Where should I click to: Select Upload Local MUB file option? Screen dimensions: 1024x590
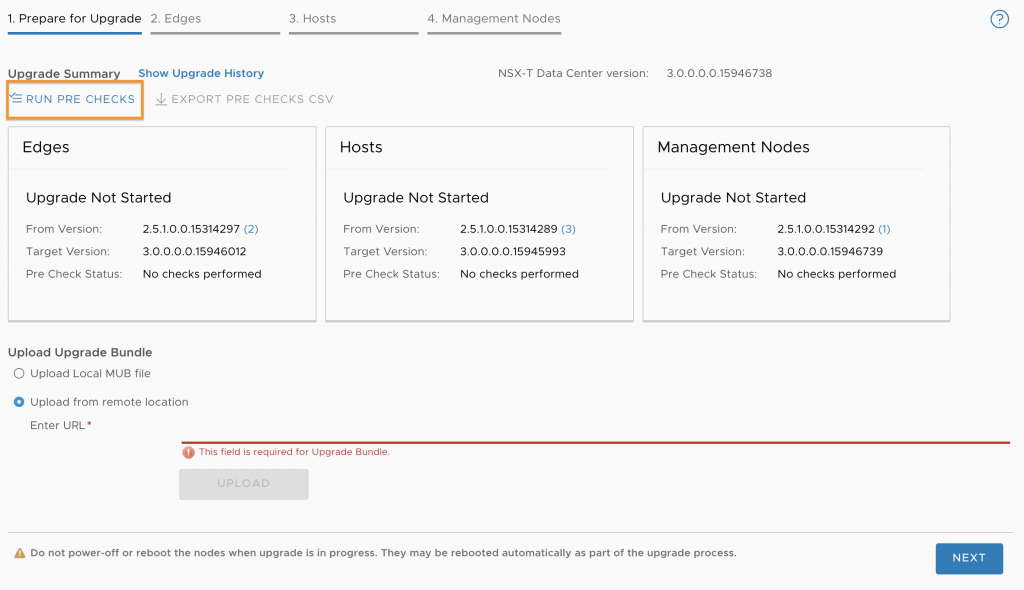(x=19, y=374)
